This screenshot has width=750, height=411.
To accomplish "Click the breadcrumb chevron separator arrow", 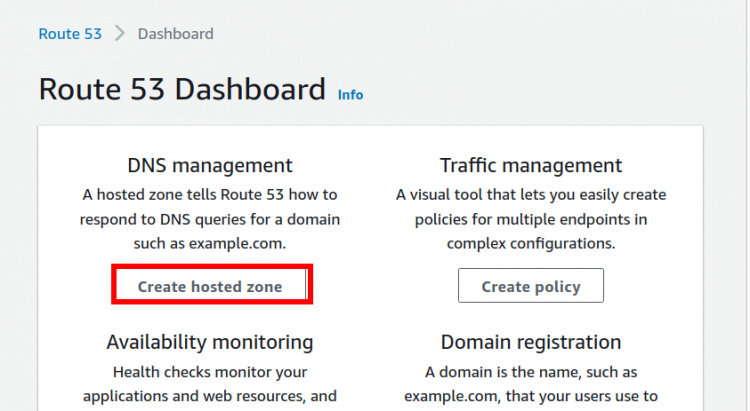I will (x=119, y=33).
